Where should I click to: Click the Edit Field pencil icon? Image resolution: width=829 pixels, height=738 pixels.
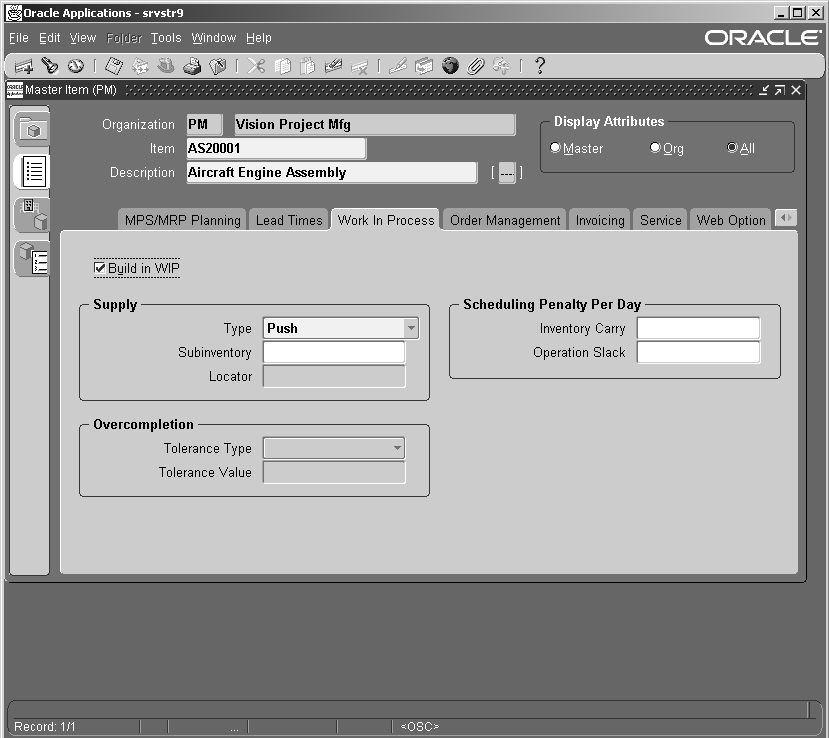(x=398, y=66)
